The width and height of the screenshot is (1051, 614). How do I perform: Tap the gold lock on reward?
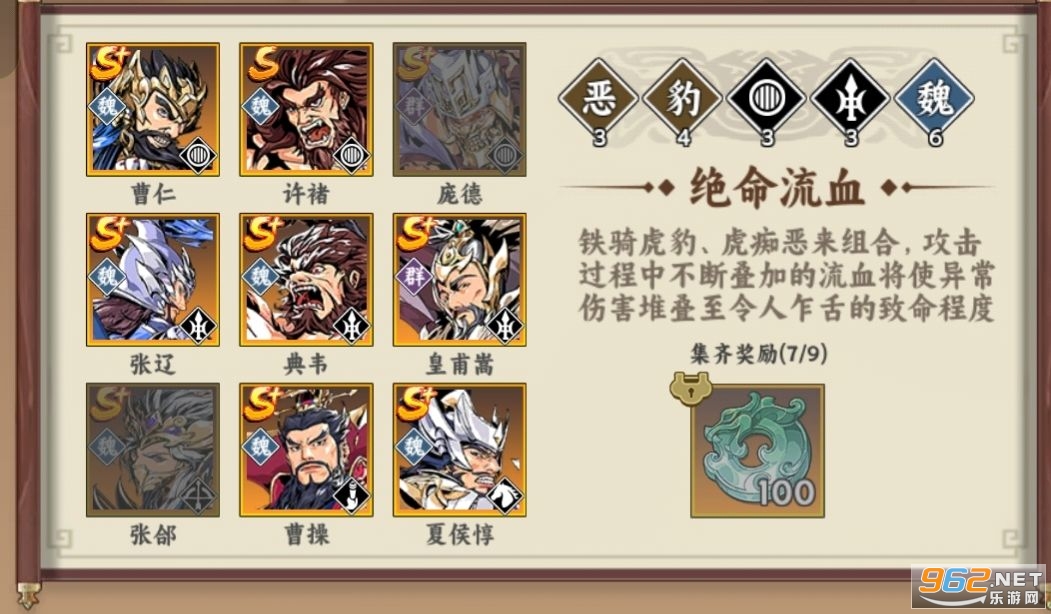coord(690,388)
